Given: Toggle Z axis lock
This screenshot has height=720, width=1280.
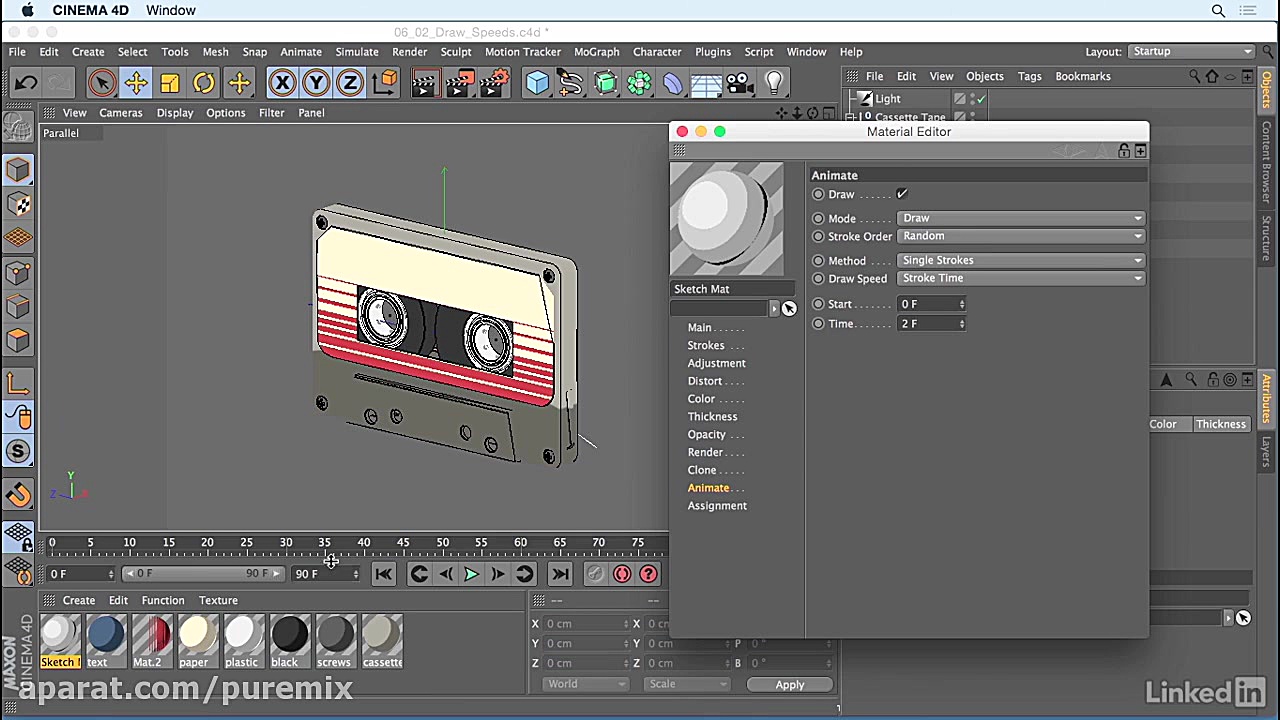Looking at the screenshot, I should 349,83.
